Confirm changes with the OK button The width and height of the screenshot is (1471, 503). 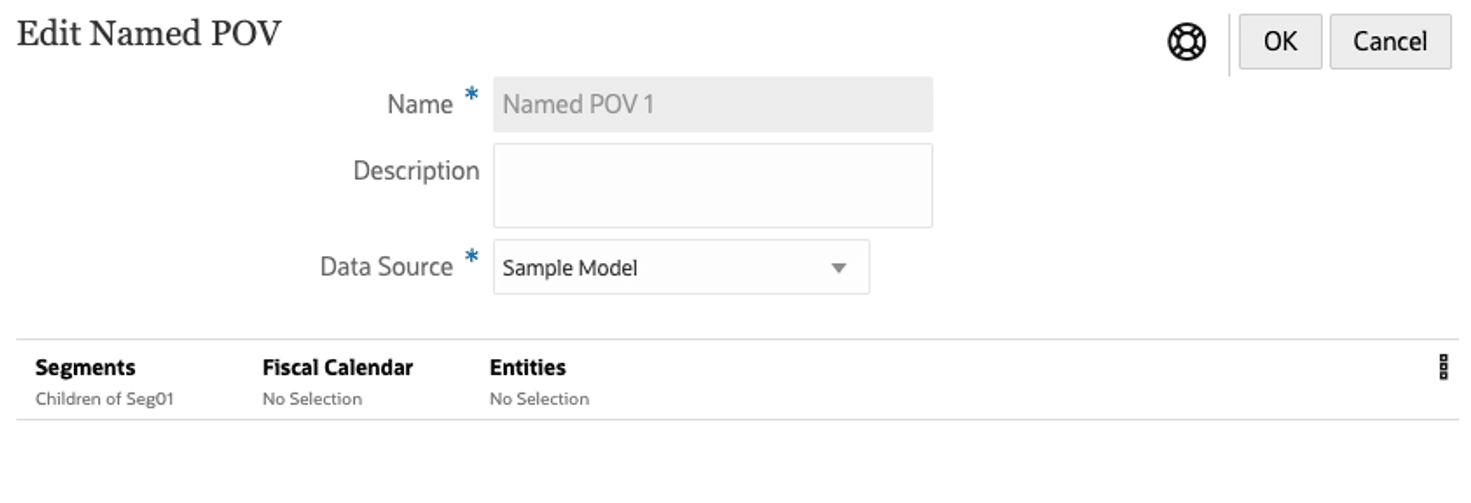pos(1280,42)
